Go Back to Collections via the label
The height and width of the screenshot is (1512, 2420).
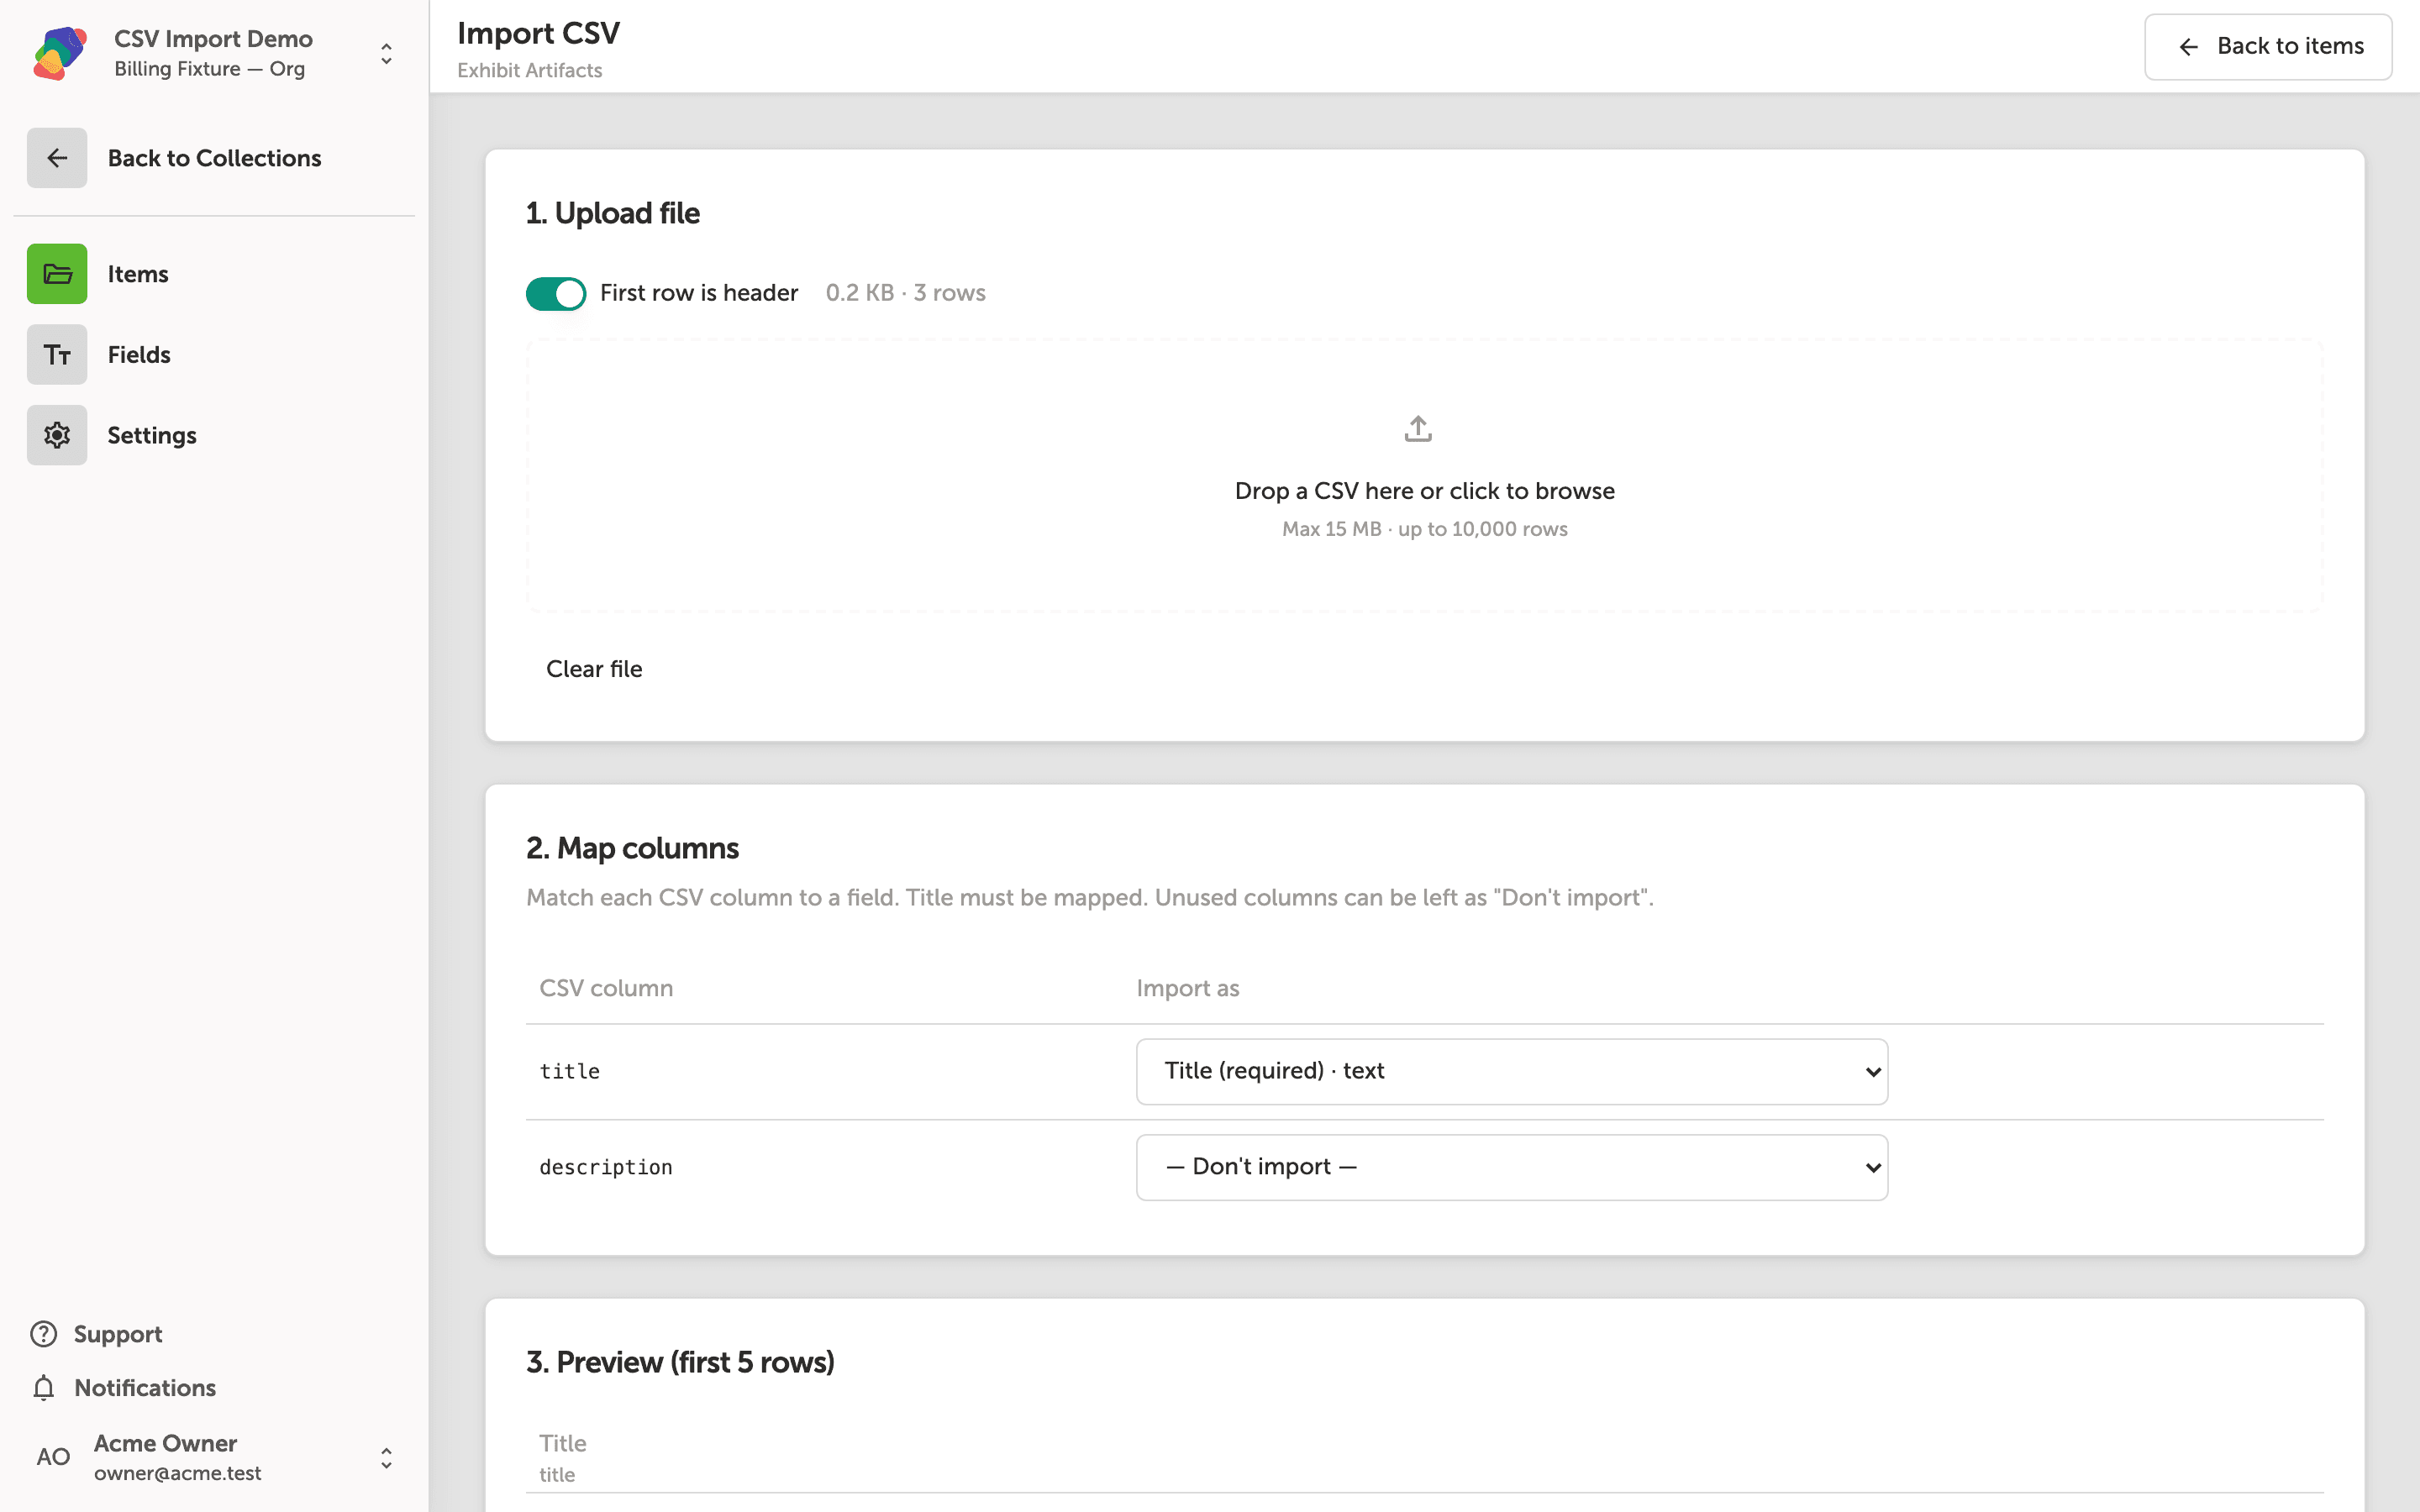[214, 158]
